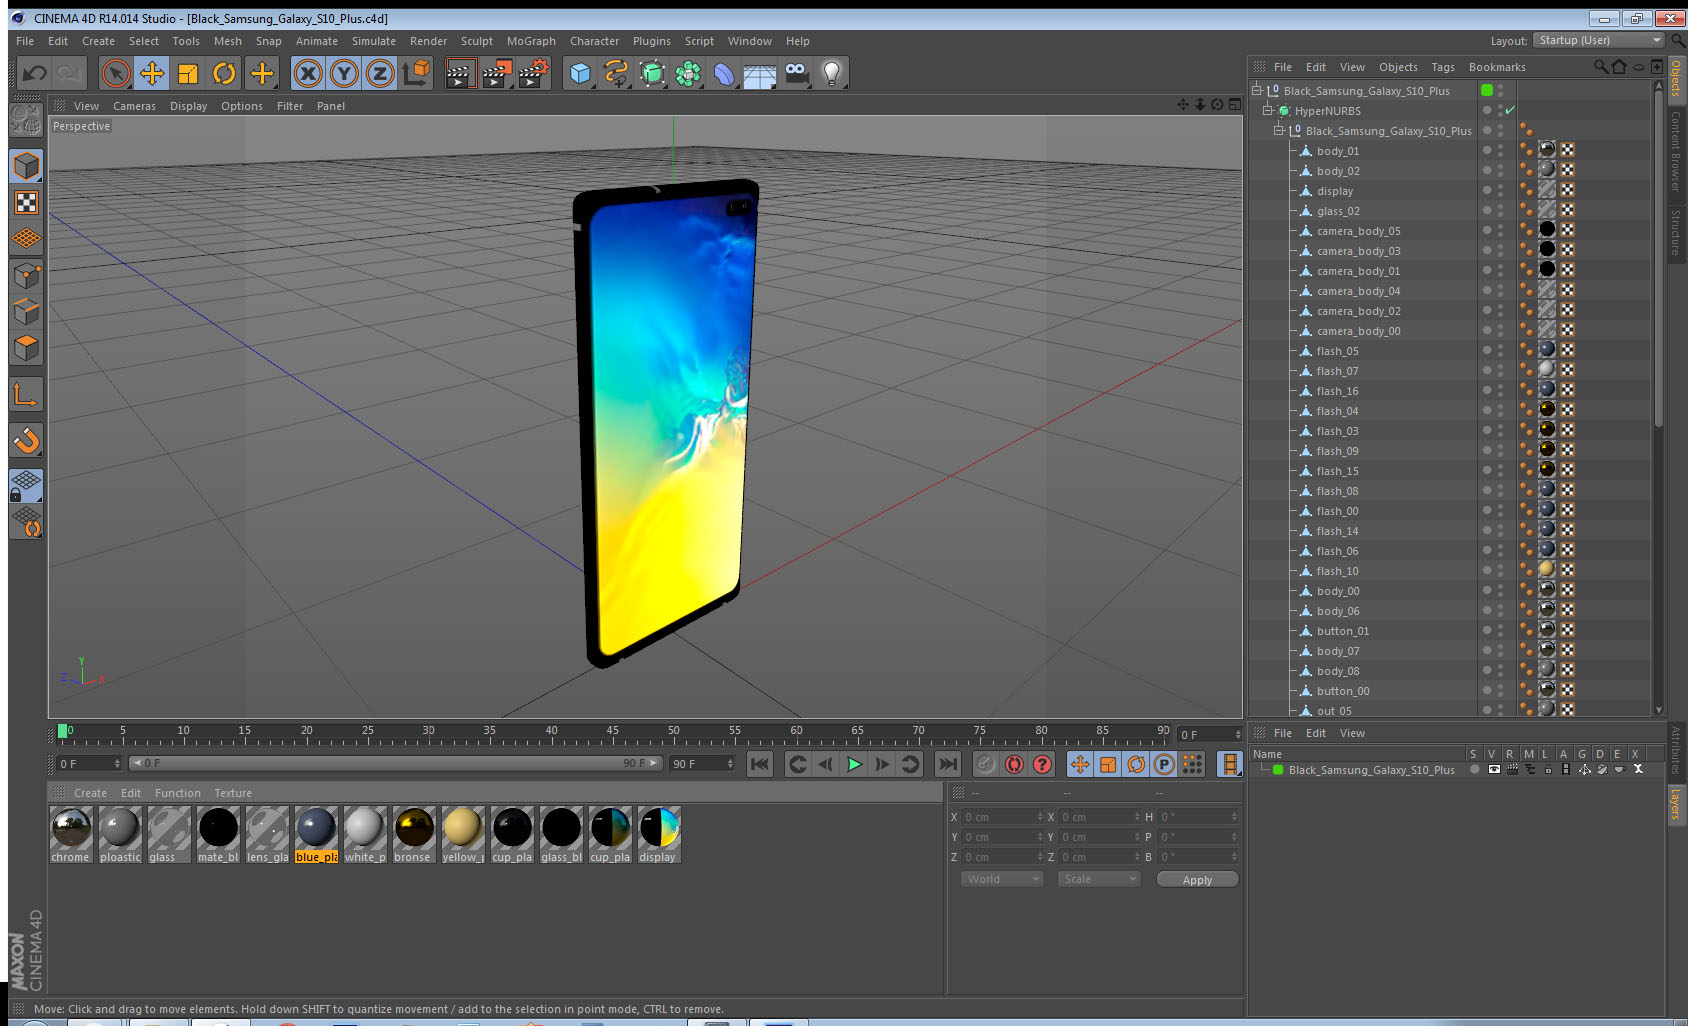Open viewport Cameras menu
This screenshot has width=1688, height=1026.
click(x=134, y=106)
